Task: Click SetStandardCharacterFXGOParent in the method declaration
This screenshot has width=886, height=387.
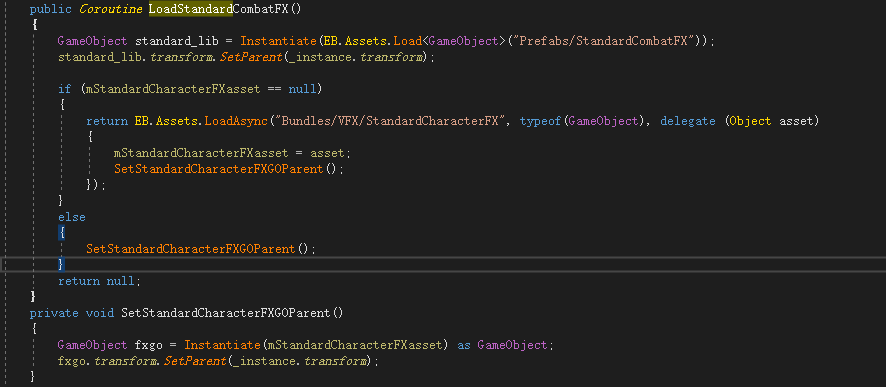Action: pyautogui.click(x=225, y=312)
